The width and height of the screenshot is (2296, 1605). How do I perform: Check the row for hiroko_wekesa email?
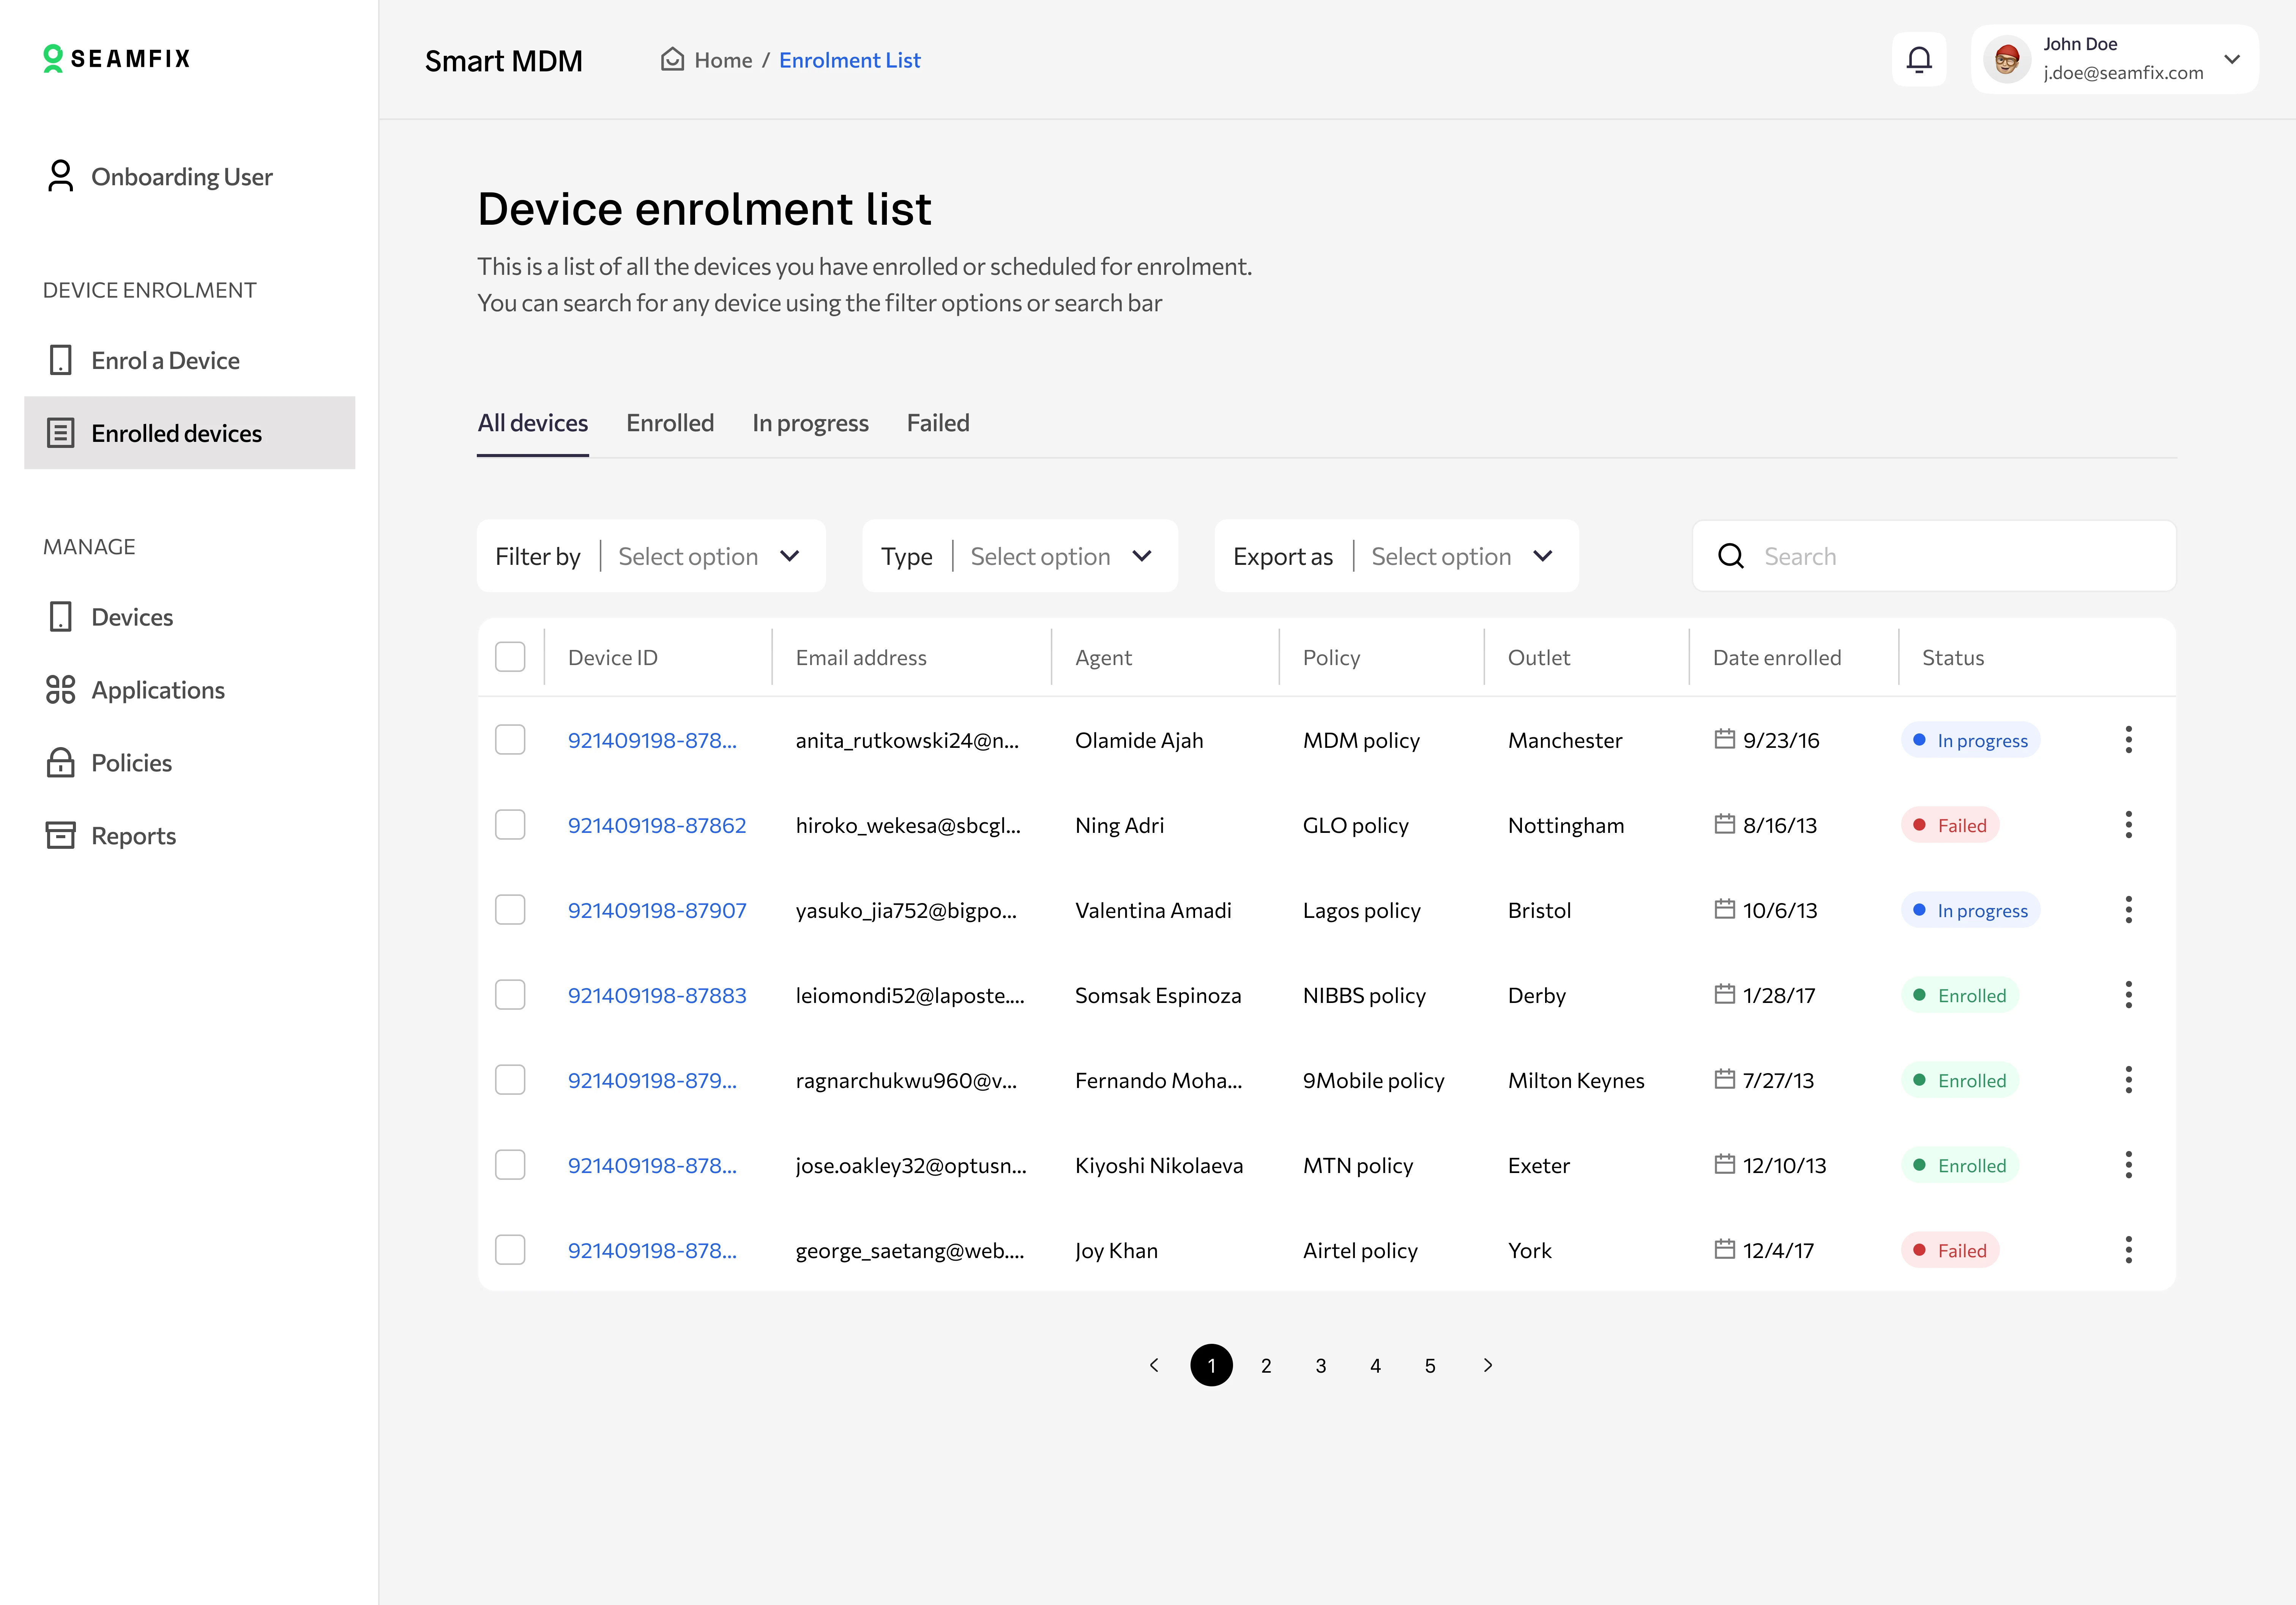coord(510,825)
